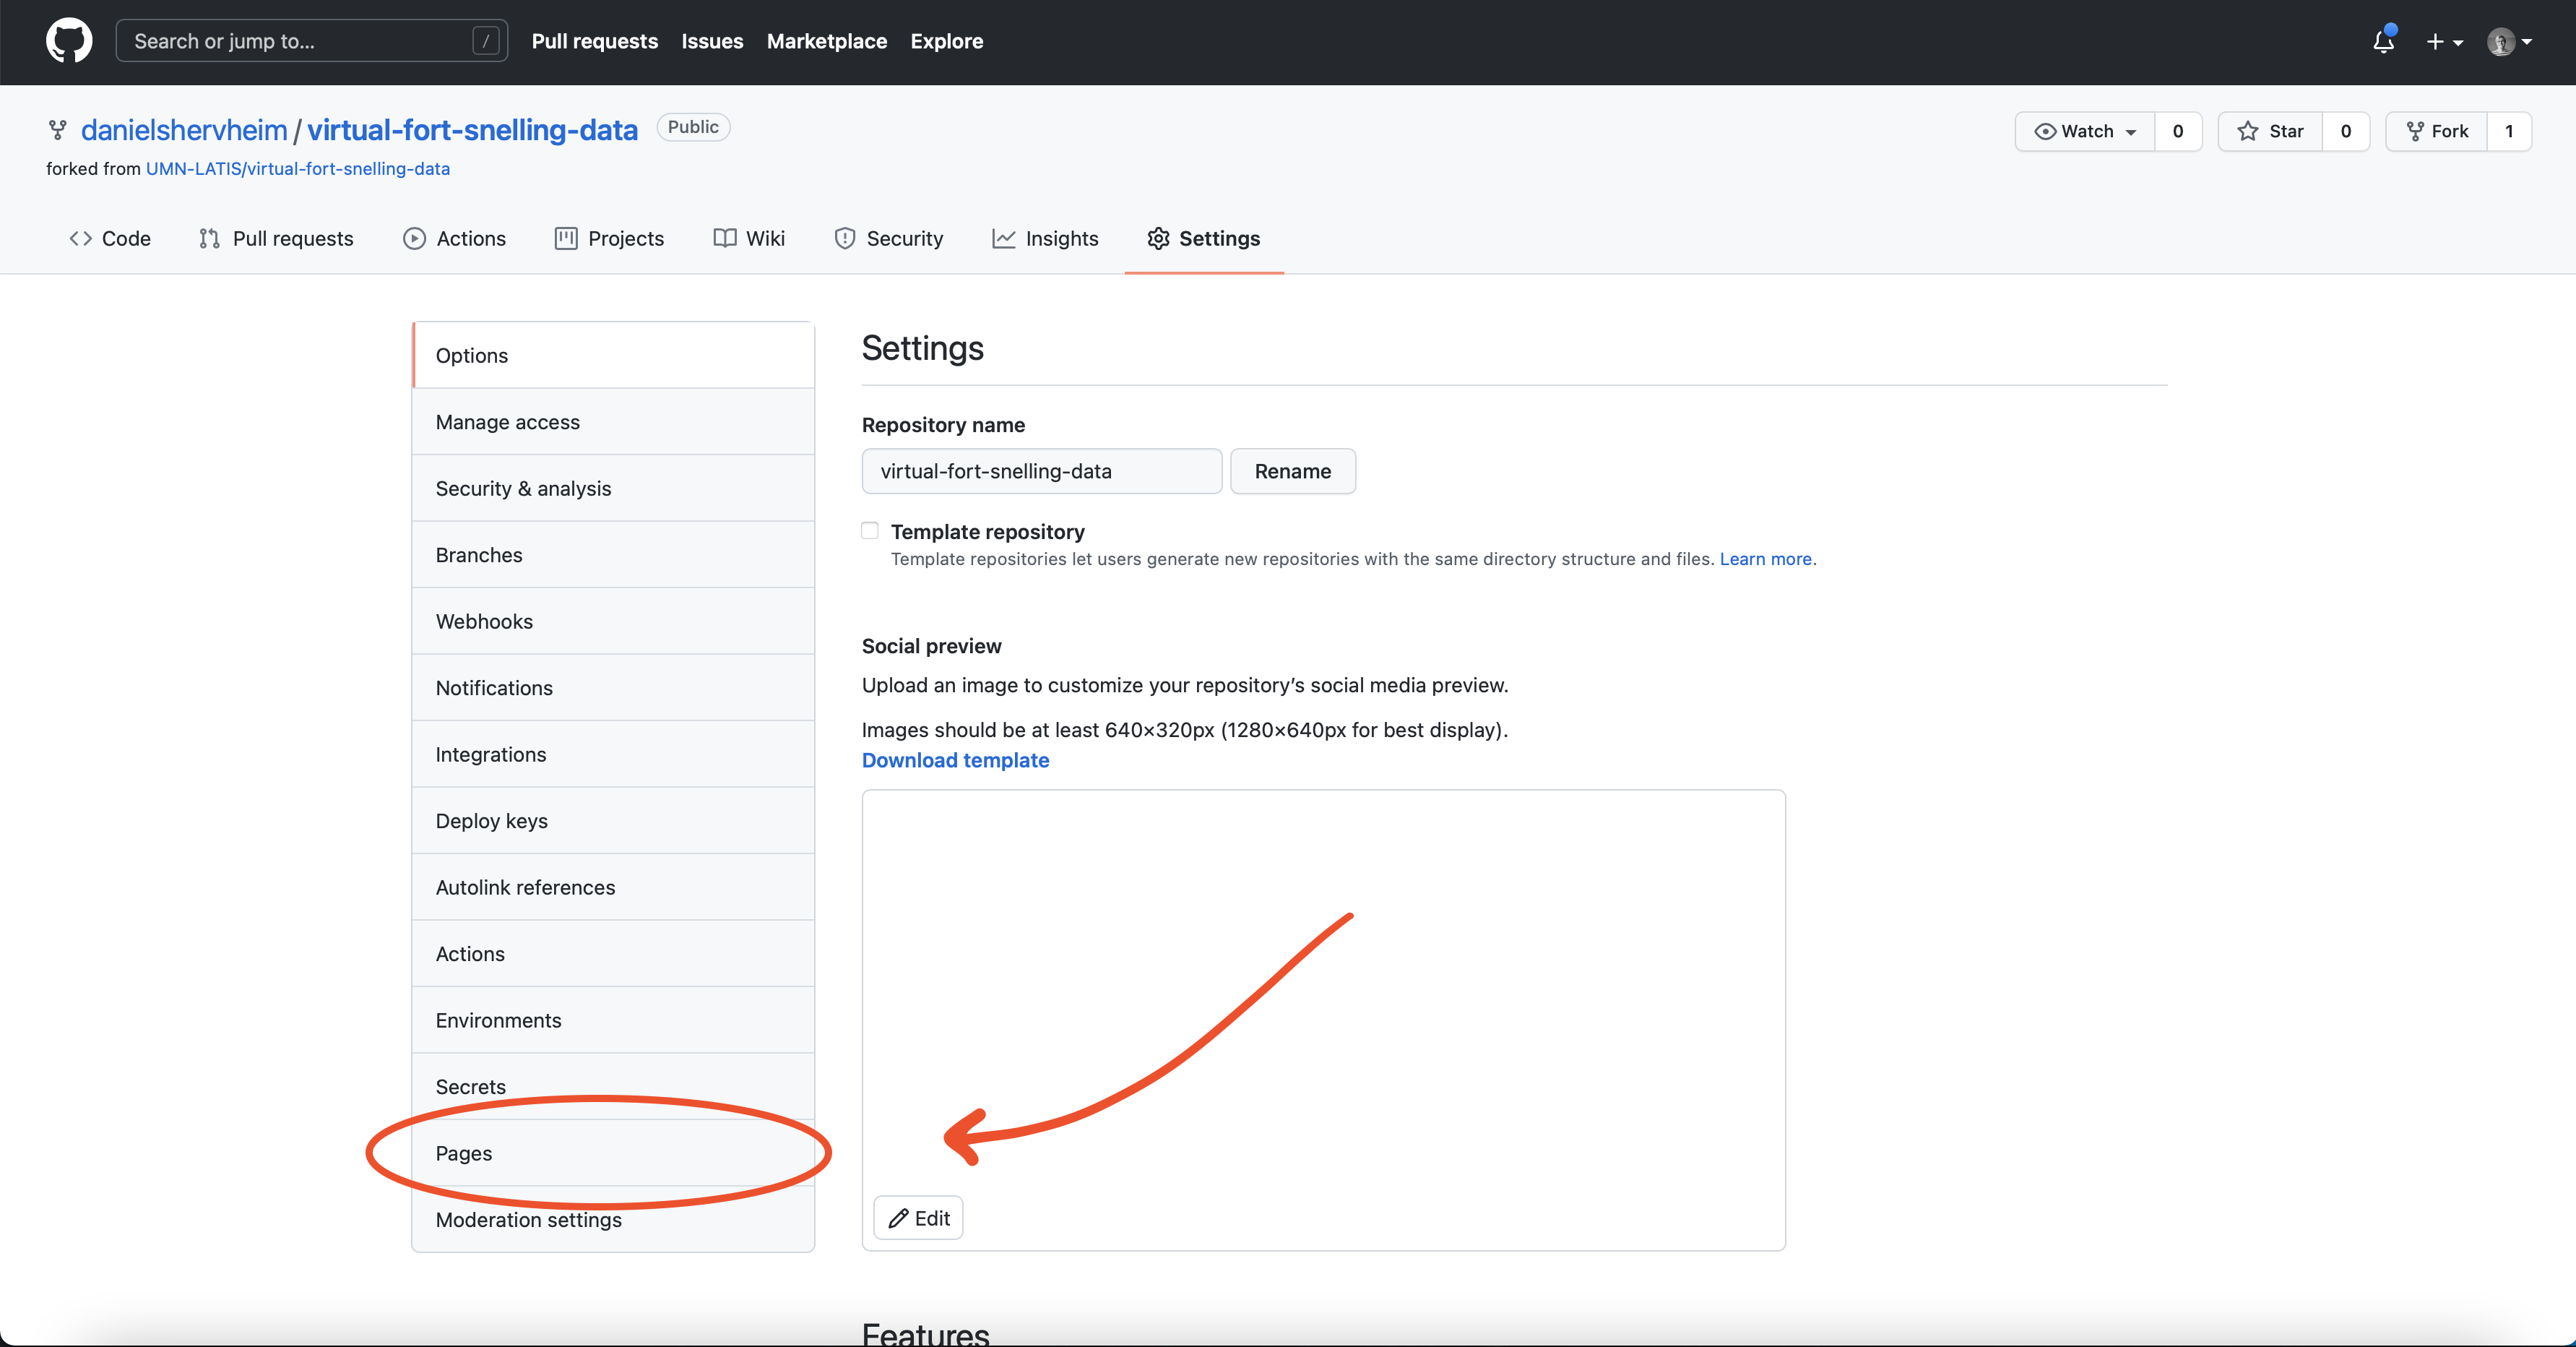The height and width of the screenshot is (1347, 2576).
Task: Open Explore in top navigation
Action: [x=946, y=41]
